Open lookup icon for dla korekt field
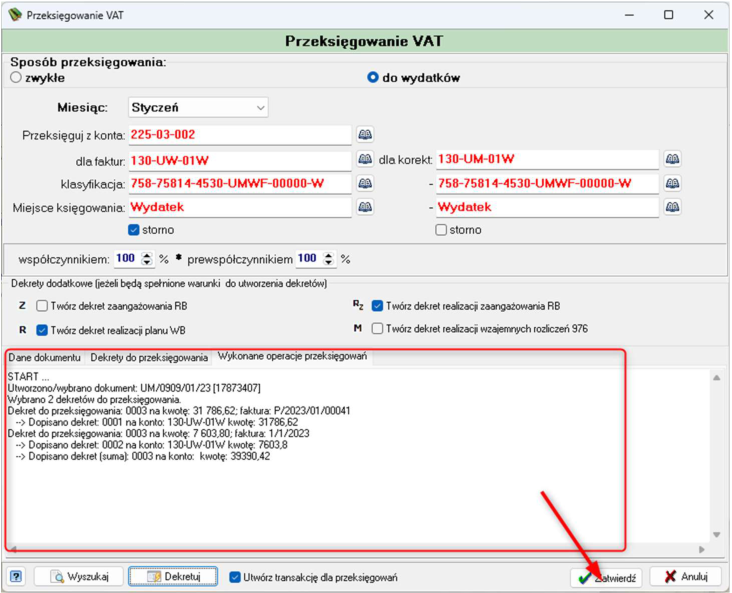The height and width of the screenshot is (593, 732). [672, 159]
